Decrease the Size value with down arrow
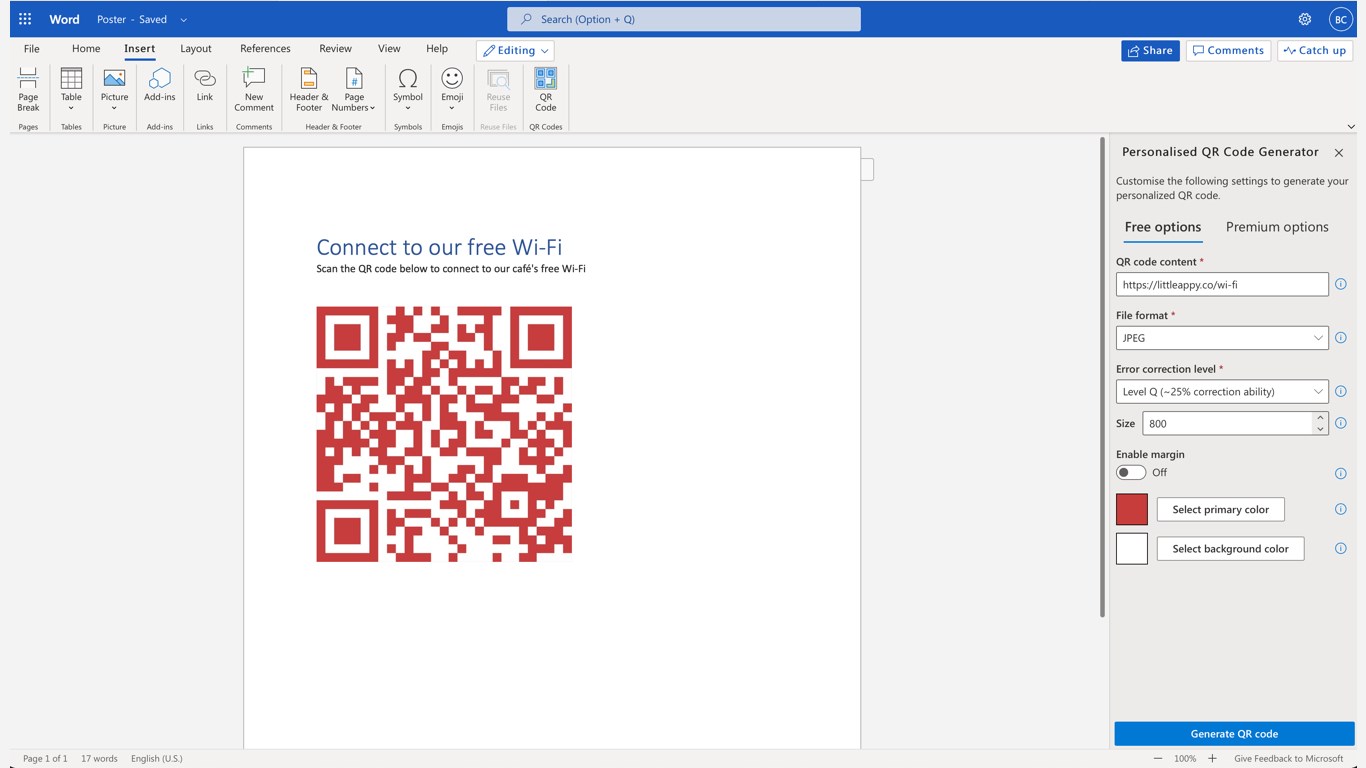Image resolution: width=1366 pixels, height=768 pixels. [1320, 429]
